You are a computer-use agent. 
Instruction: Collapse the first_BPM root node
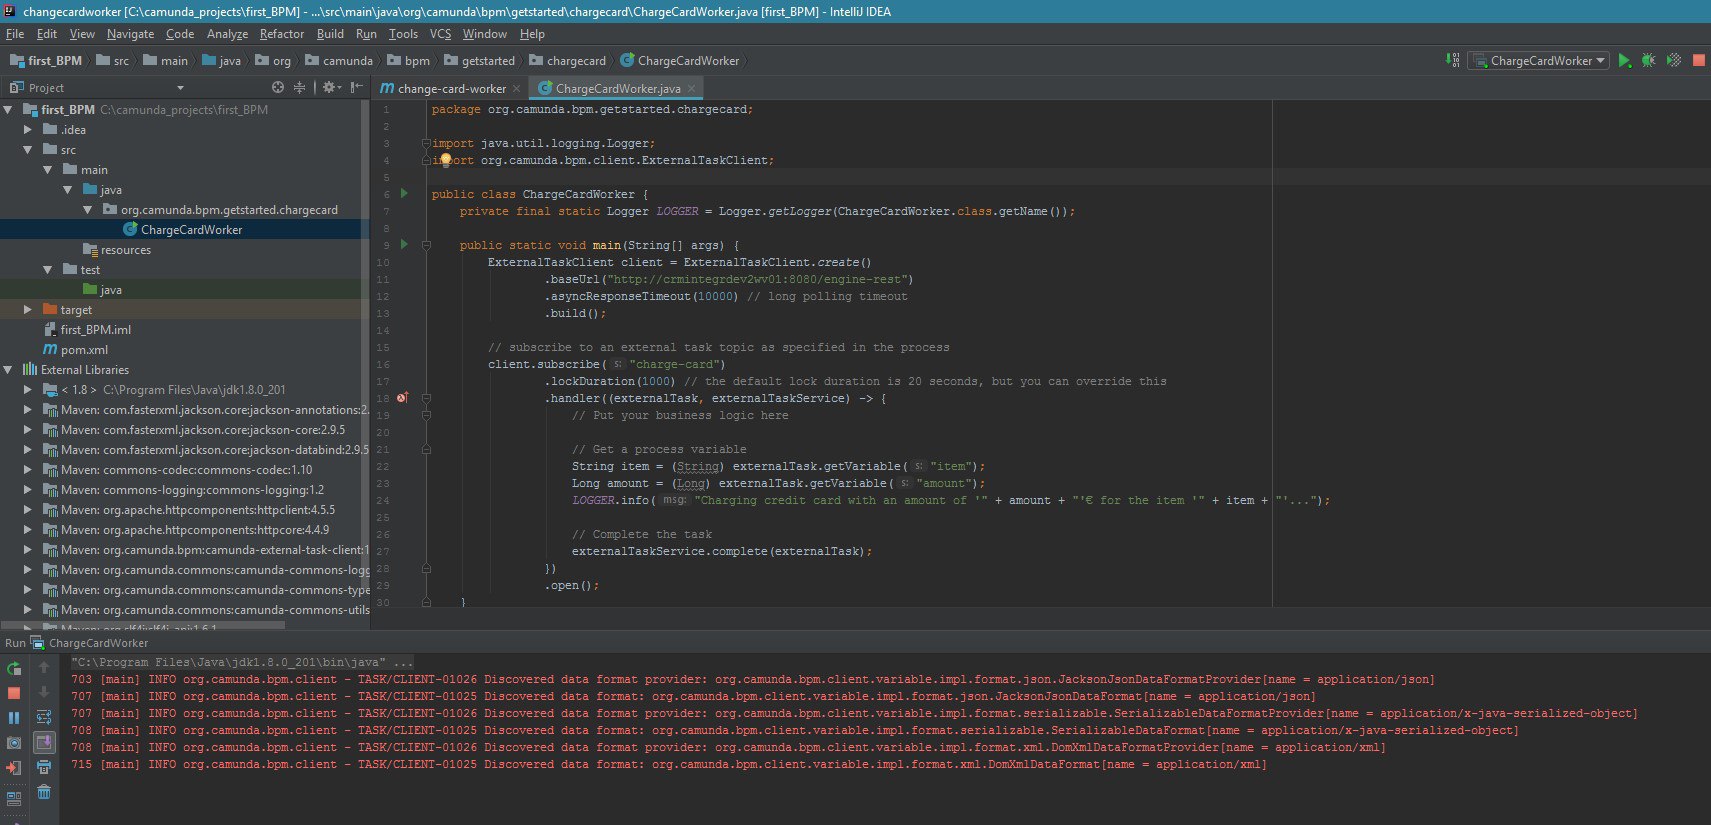coord(8,110)
